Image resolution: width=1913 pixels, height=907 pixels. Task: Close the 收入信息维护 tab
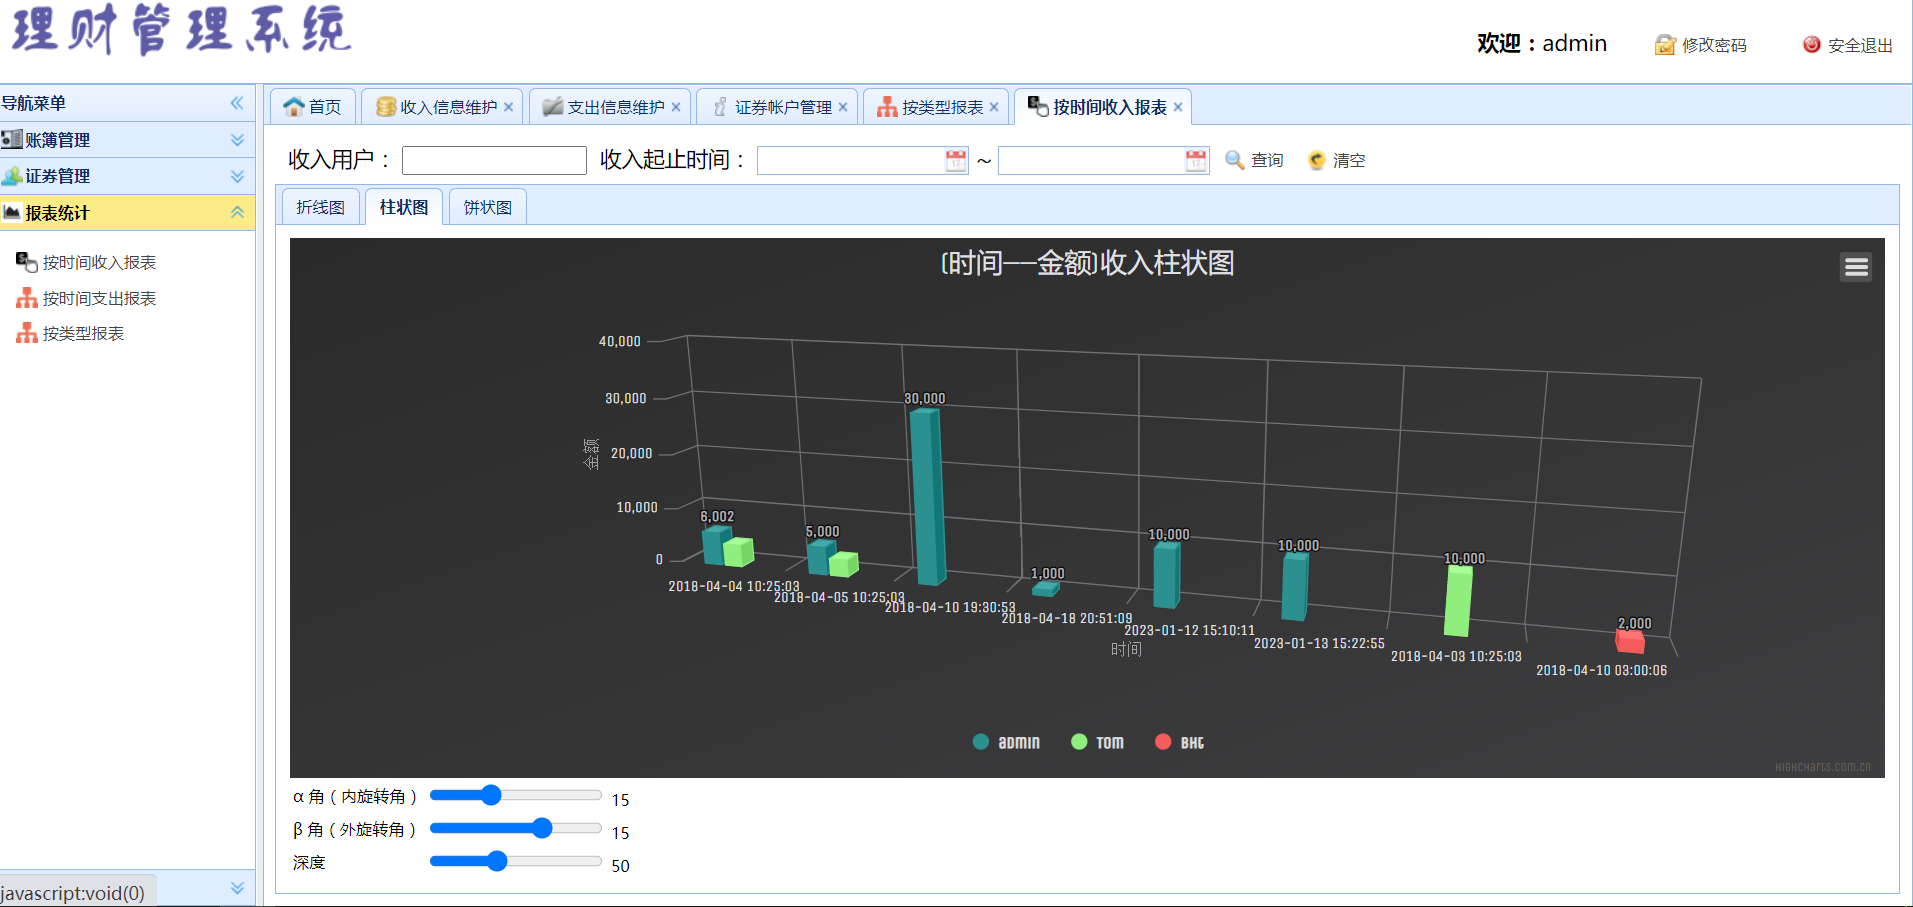pyautogui.click(x=509, y=107)
